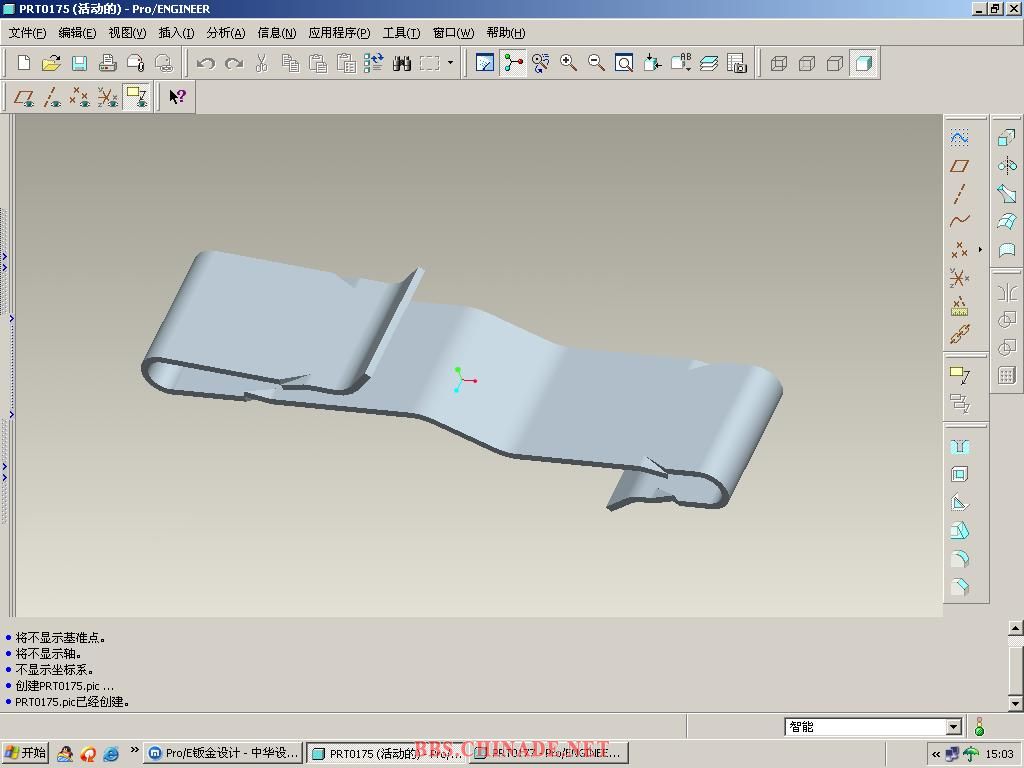Click the Zoom Out magnifier icon
The image size is (1024, 768).
point(596,63)
